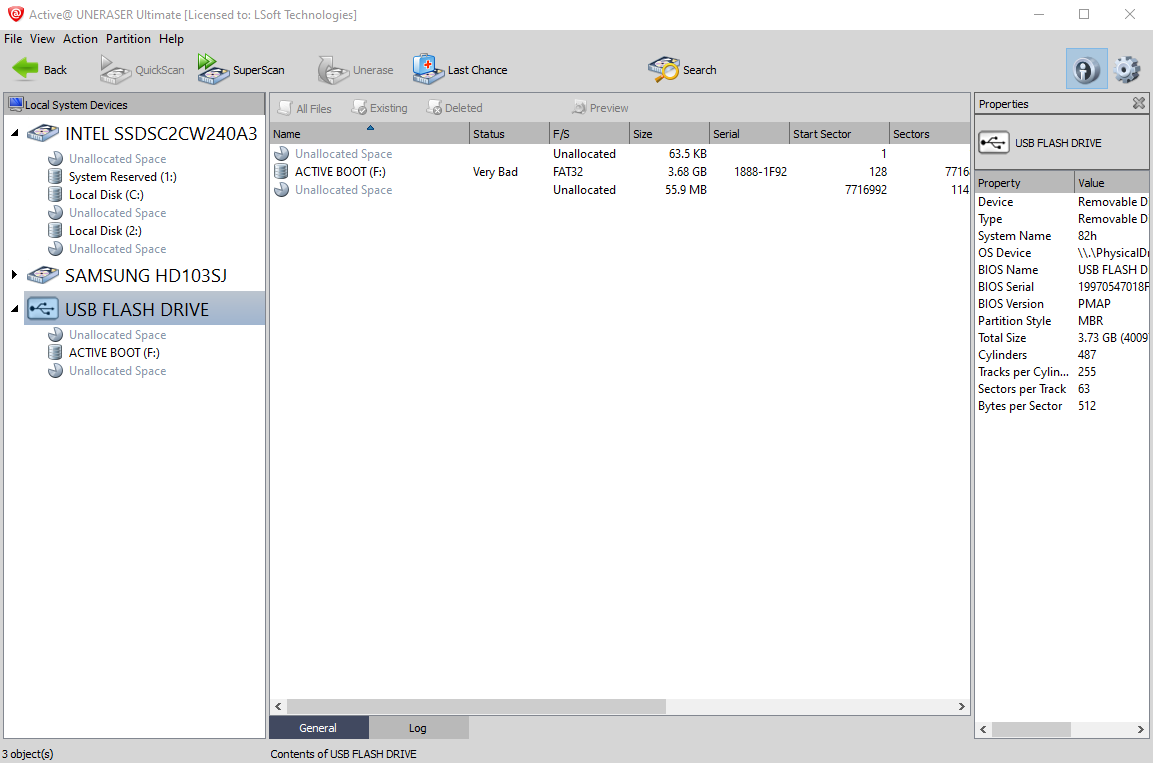Click the Bytes per Sector property row
The image size is (1153, 763).
point(1062,406)
